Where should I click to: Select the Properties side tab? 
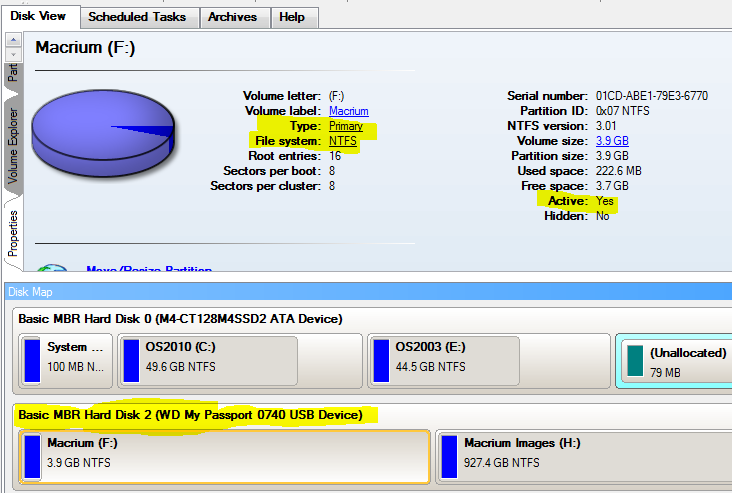13,233
